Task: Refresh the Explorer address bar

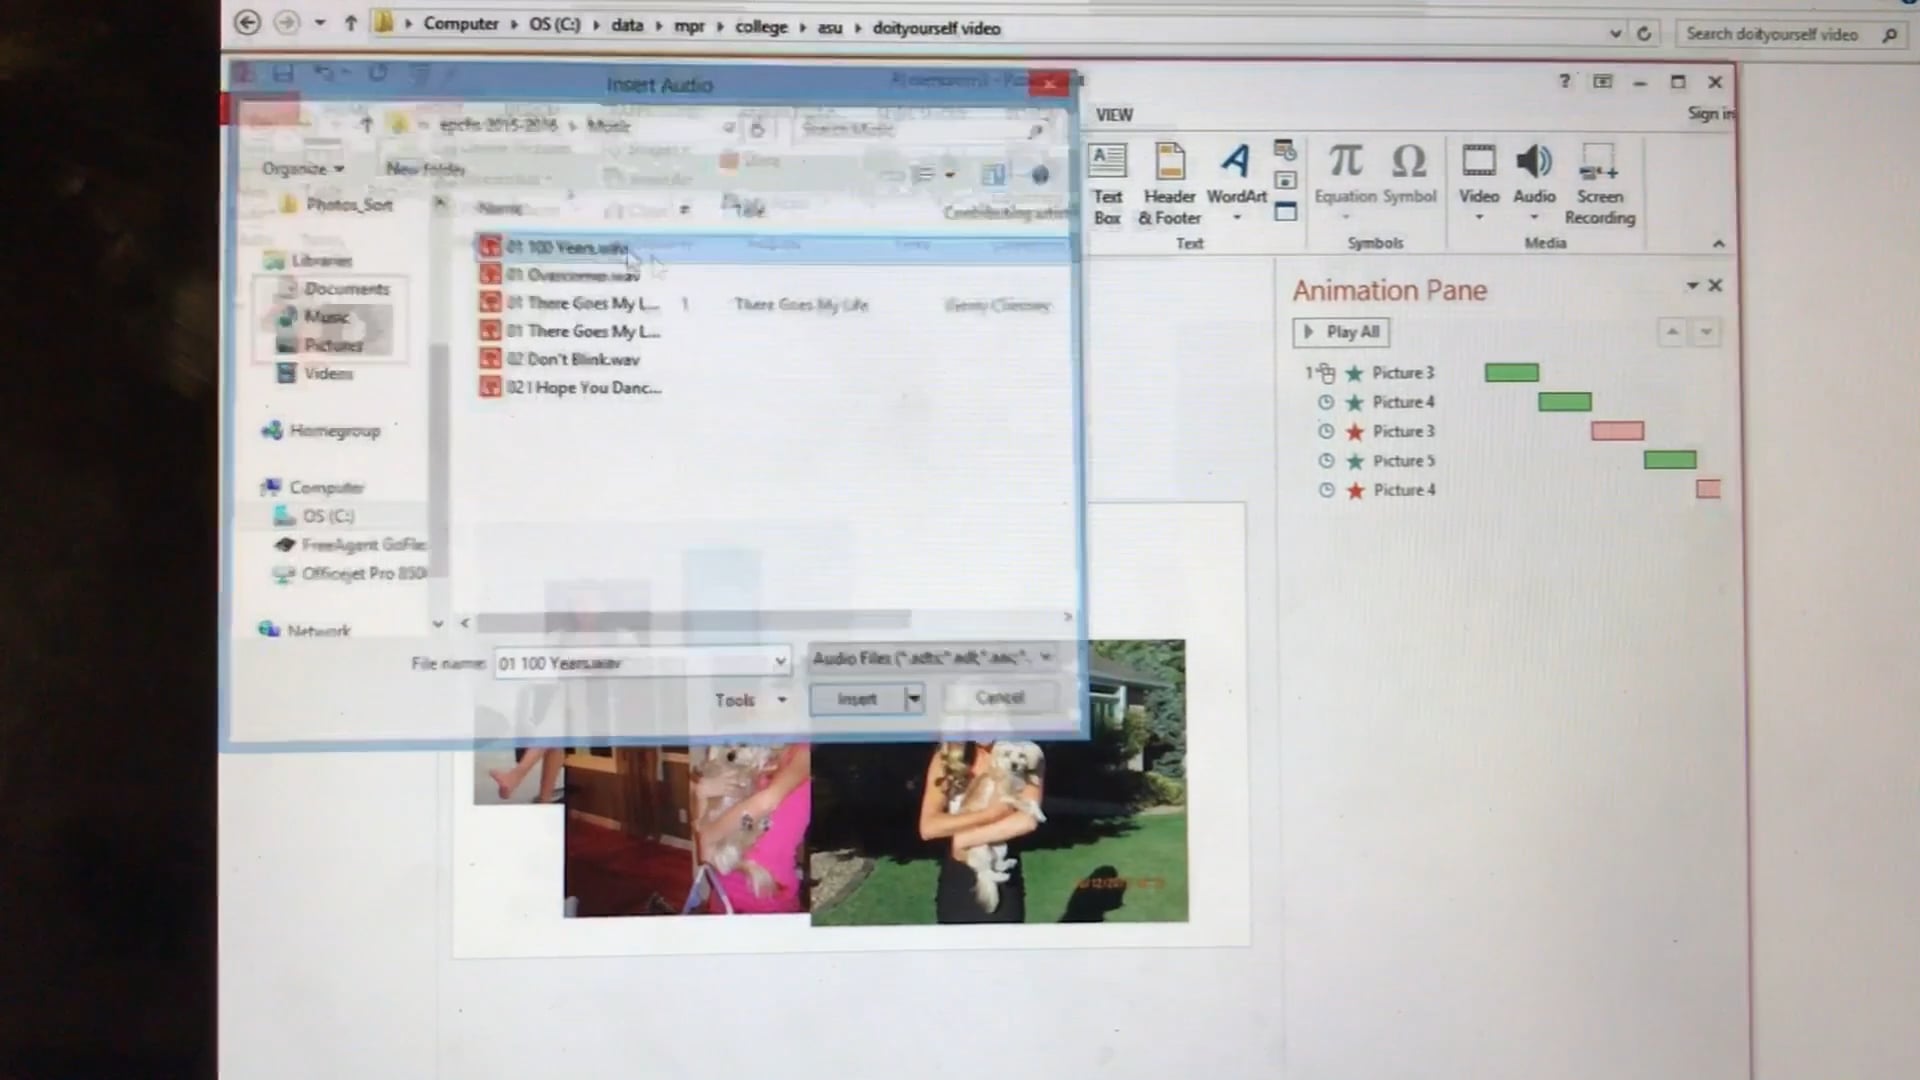Action: coord(1644,33)
